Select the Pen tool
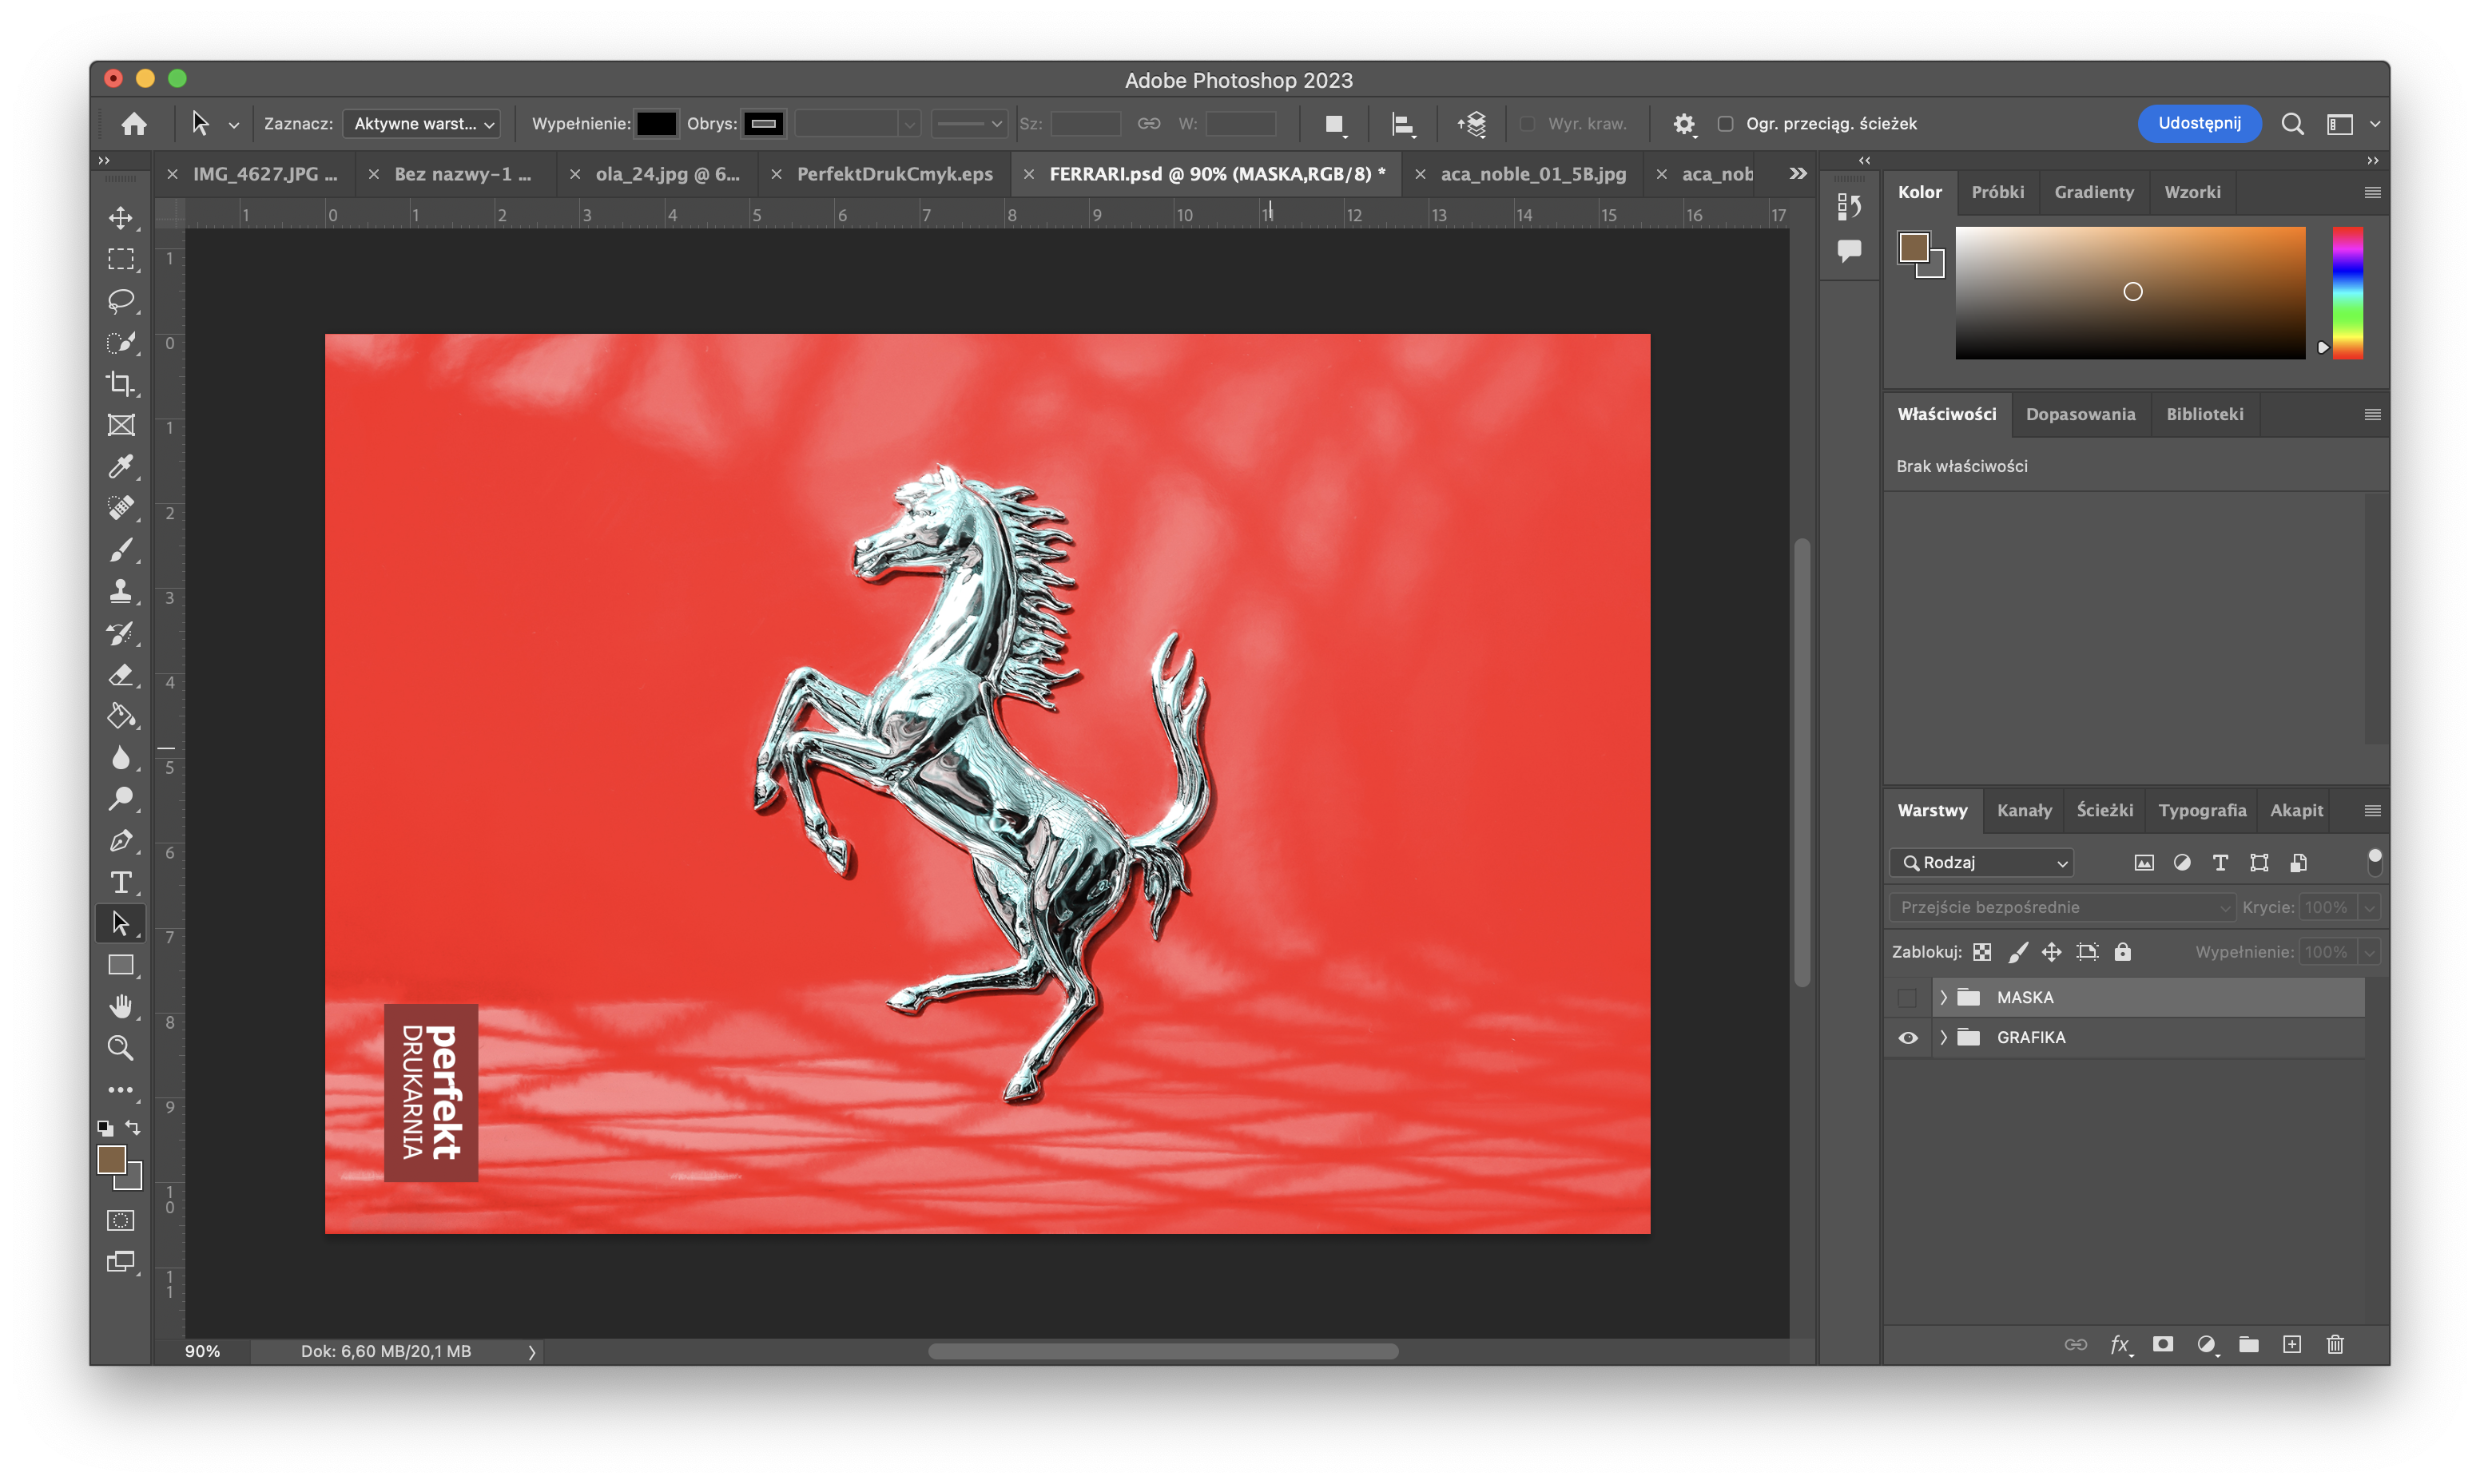The image size is (2480, 1484). click(121, 841)
